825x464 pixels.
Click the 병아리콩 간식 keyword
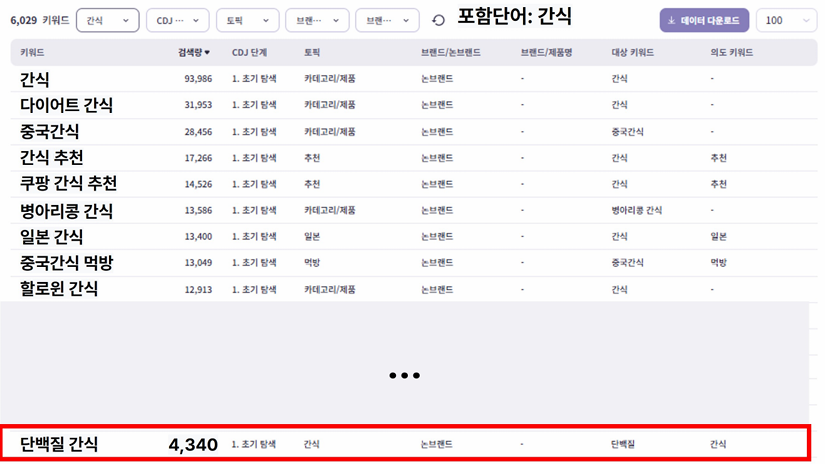pyautogui.click(x=66, y=210)
